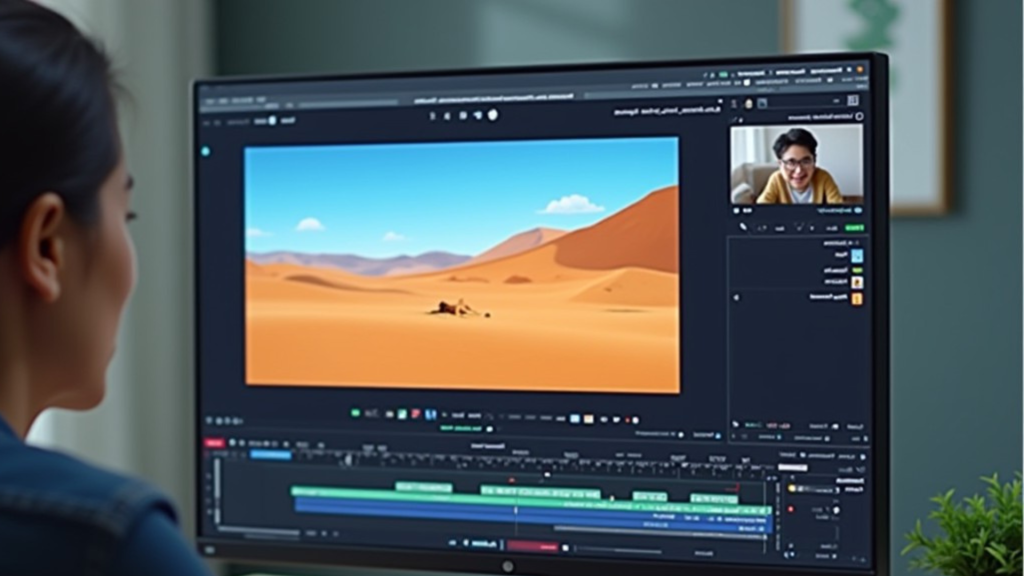This screenshot has width=1024, height=576.
Task: Open the webcam feed of the smiling person
Action: click(796, 165)
